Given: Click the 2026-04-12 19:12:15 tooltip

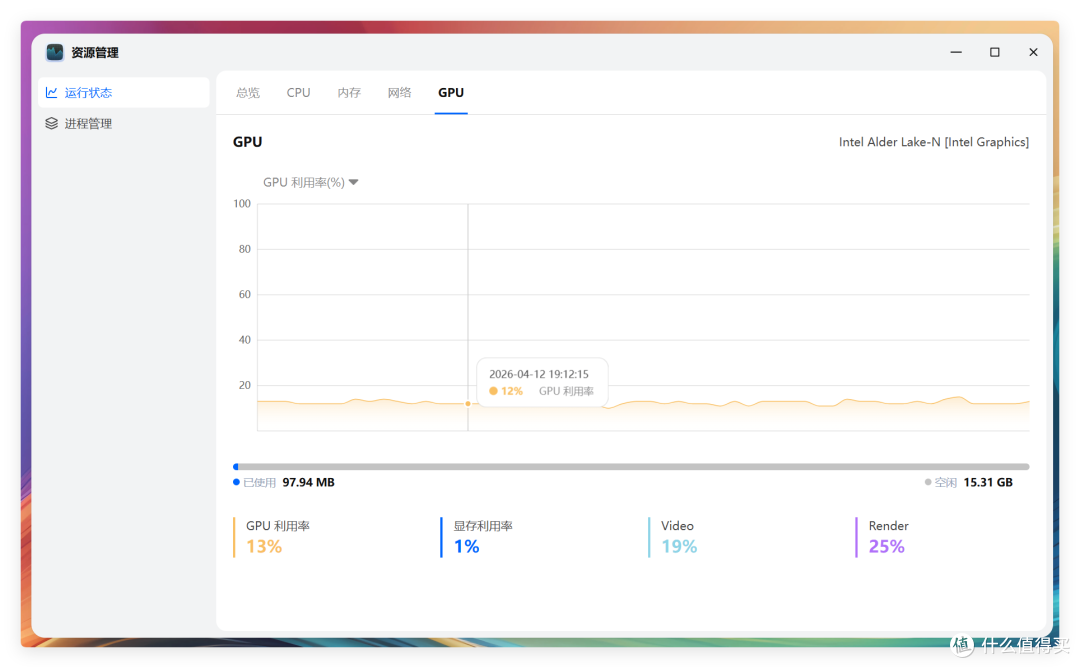Looking at the screenshot, I should [x=542, y=382].
